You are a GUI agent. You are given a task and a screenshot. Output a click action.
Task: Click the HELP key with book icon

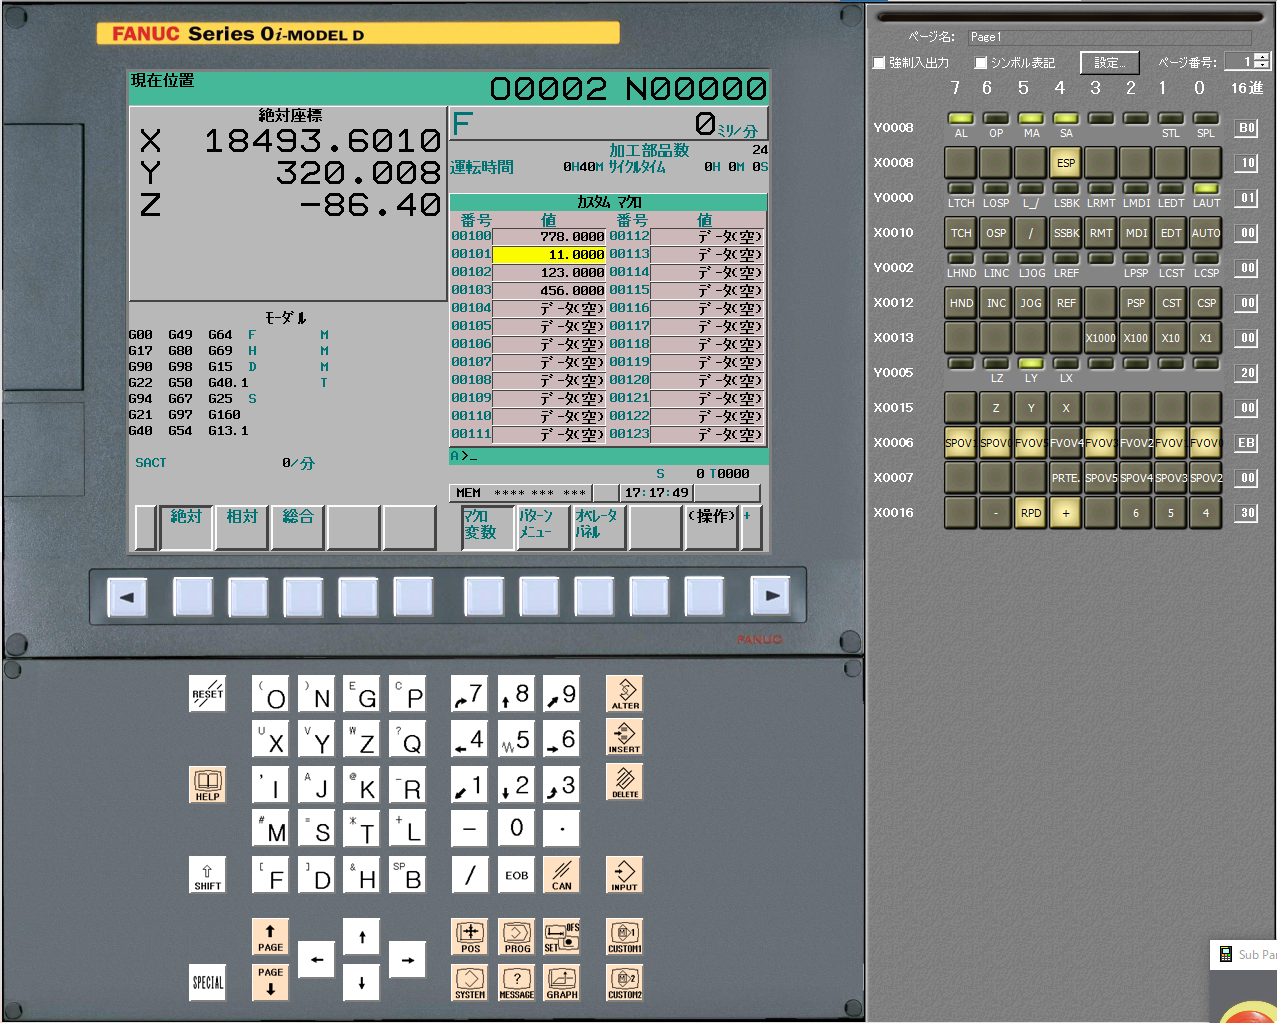pos(208,784)
